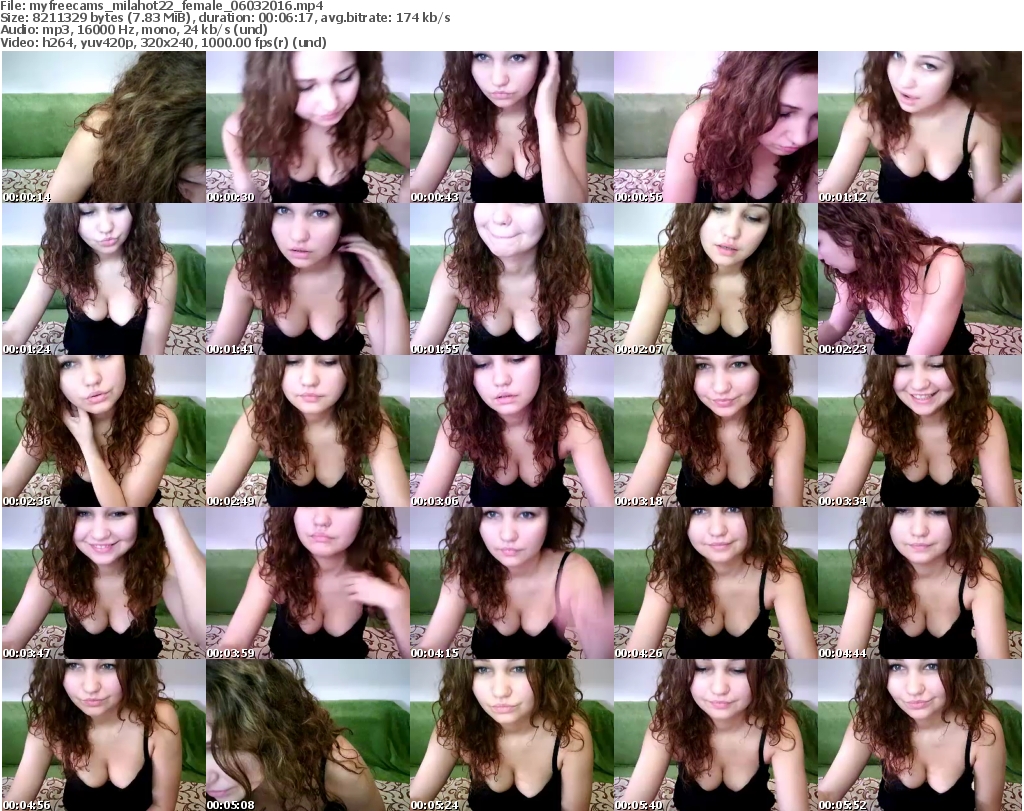Click the thumbnail stamped 00:00:14

(104, 127)
